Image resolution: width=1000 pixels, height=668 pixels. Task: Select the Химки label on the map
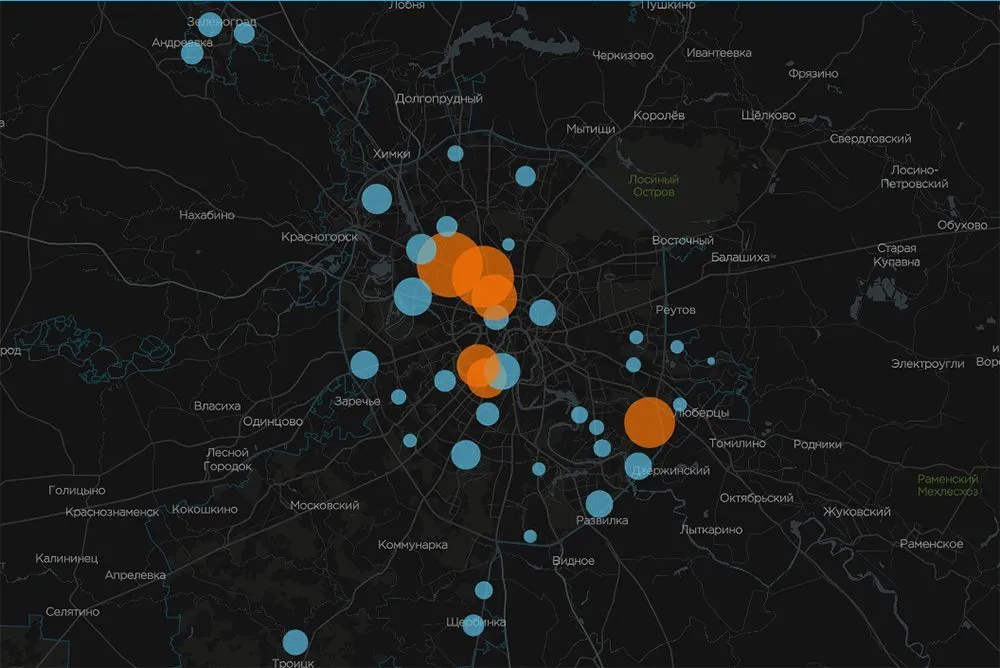tap(392, 154)
